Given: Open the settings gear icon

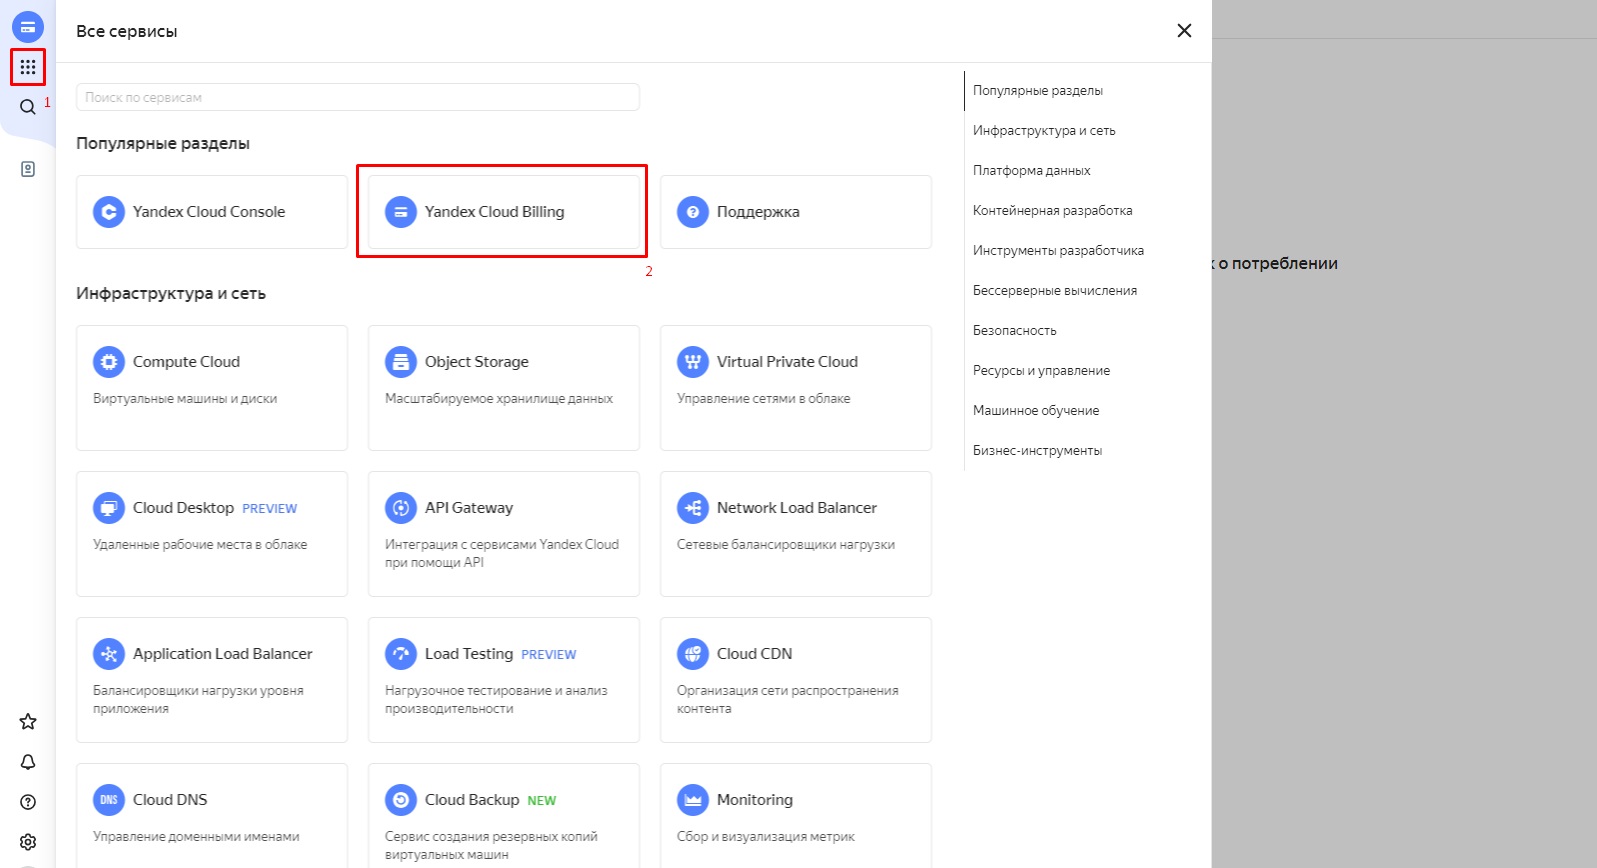Looking at the screenshot, I should point(28,842).
